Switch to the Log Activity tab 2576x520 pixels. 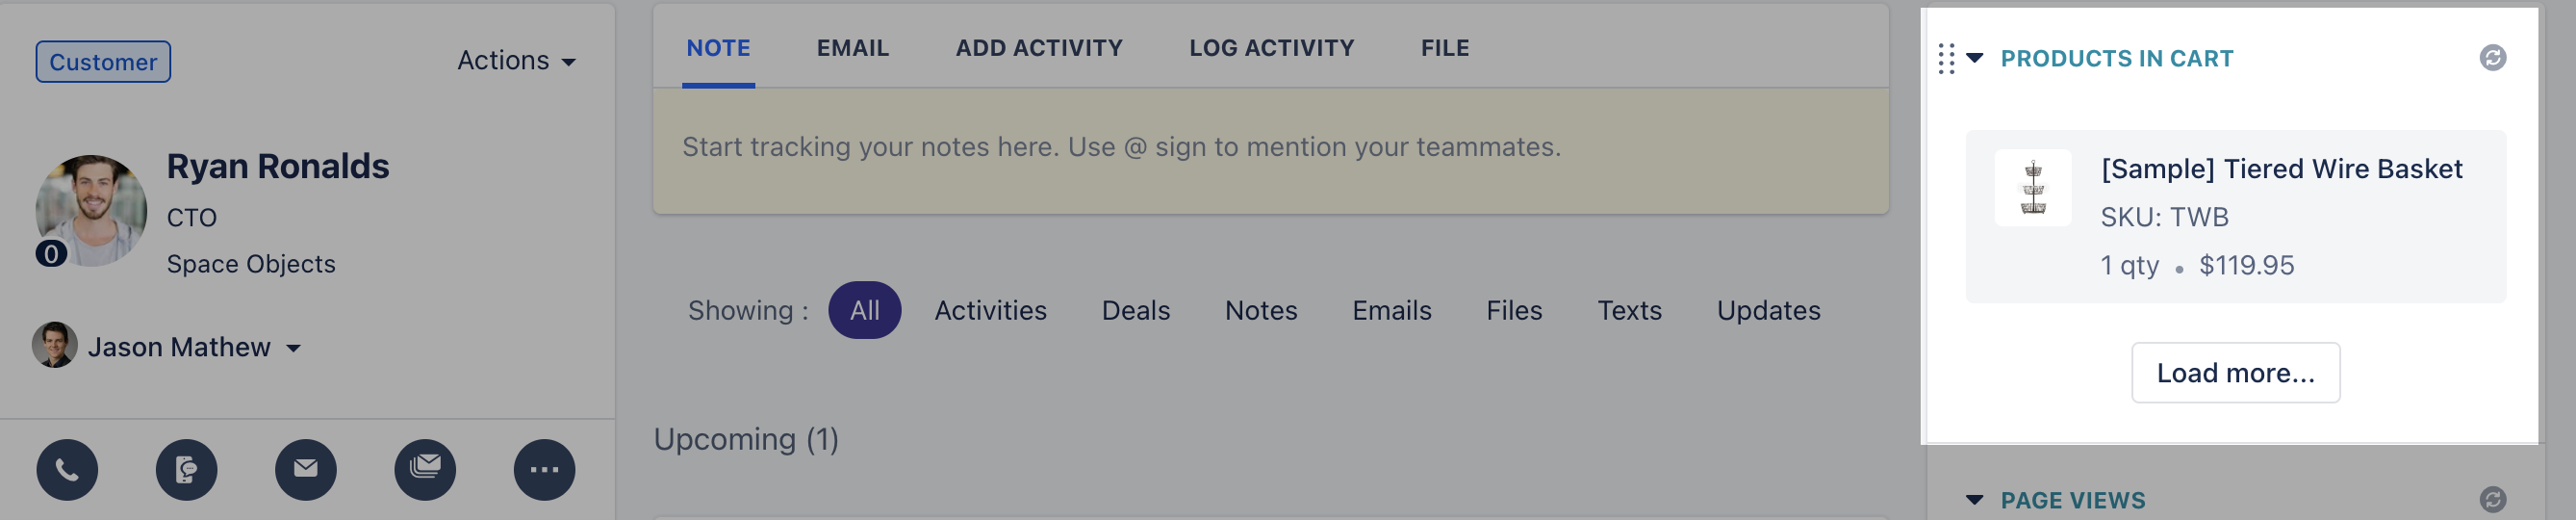(x=1271, y=48)
